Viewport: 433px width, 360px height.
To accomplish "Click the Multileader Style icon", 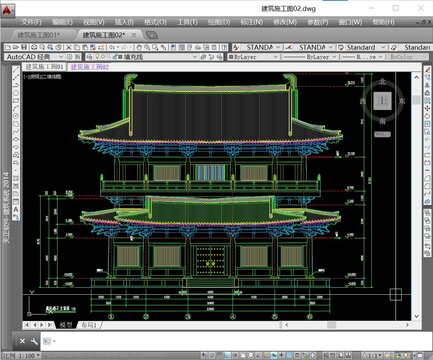I will pyautogui.click(x=394, y=47).
